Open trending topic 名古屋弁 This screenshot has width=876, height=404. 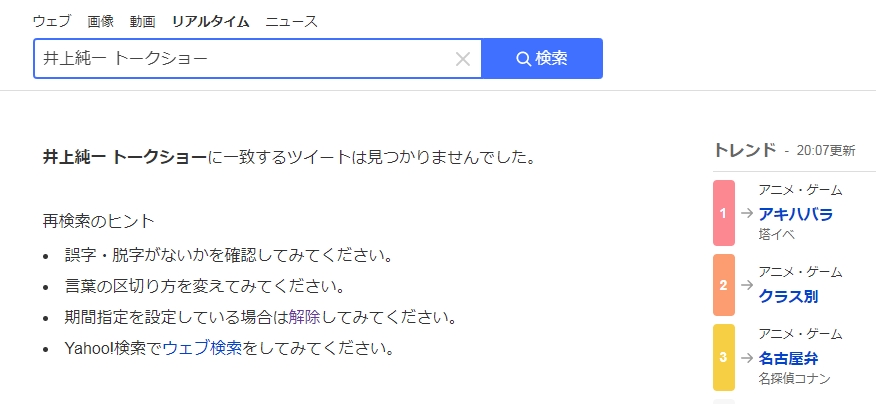point(788,358)
